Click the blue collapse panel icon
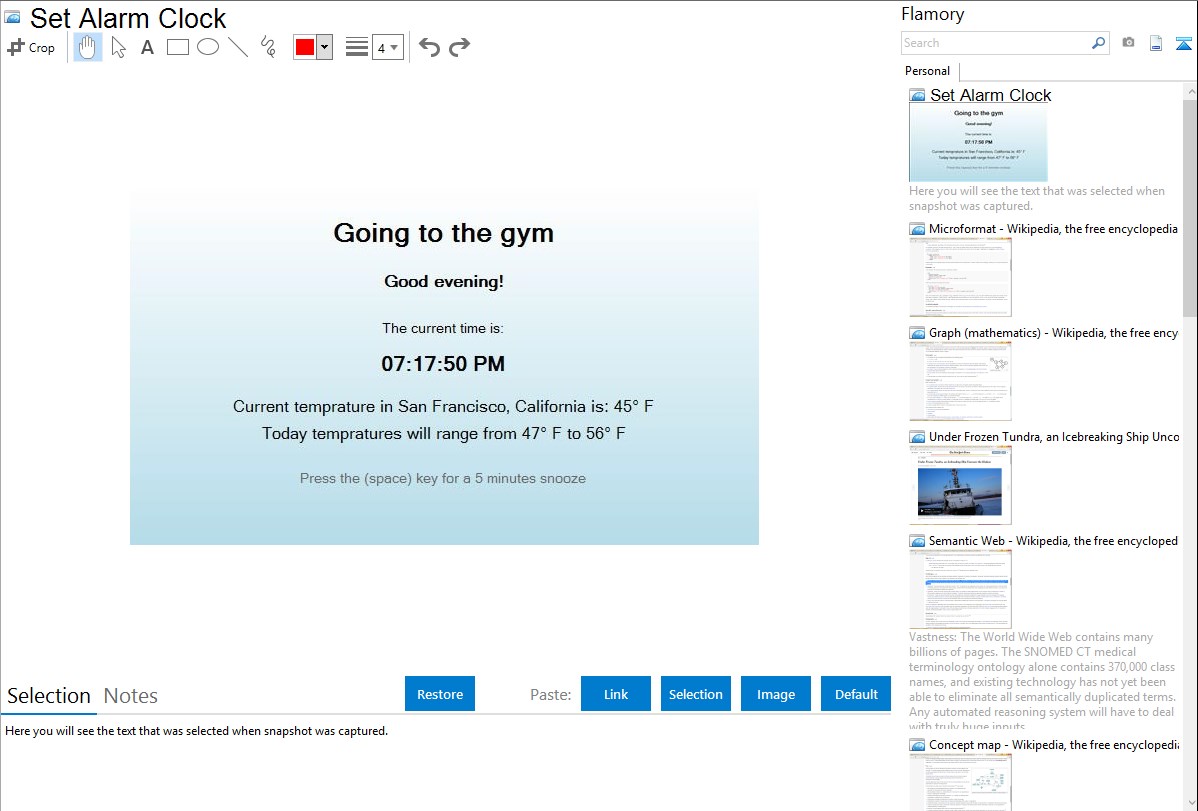1198x811 pixels. [x=1183, y=43]
